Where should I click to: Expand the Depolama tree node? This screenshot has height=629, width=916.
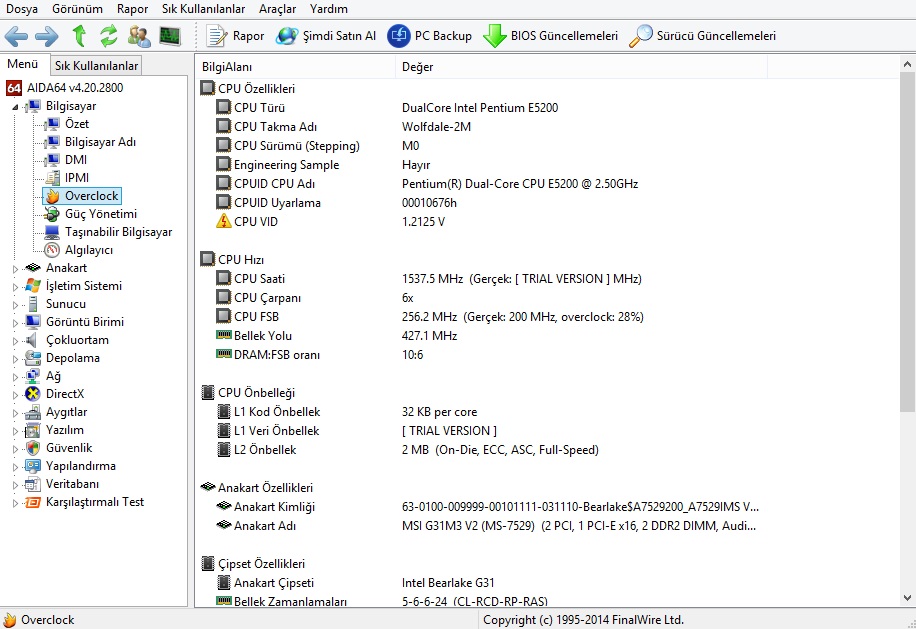click(x=15, y=359)
